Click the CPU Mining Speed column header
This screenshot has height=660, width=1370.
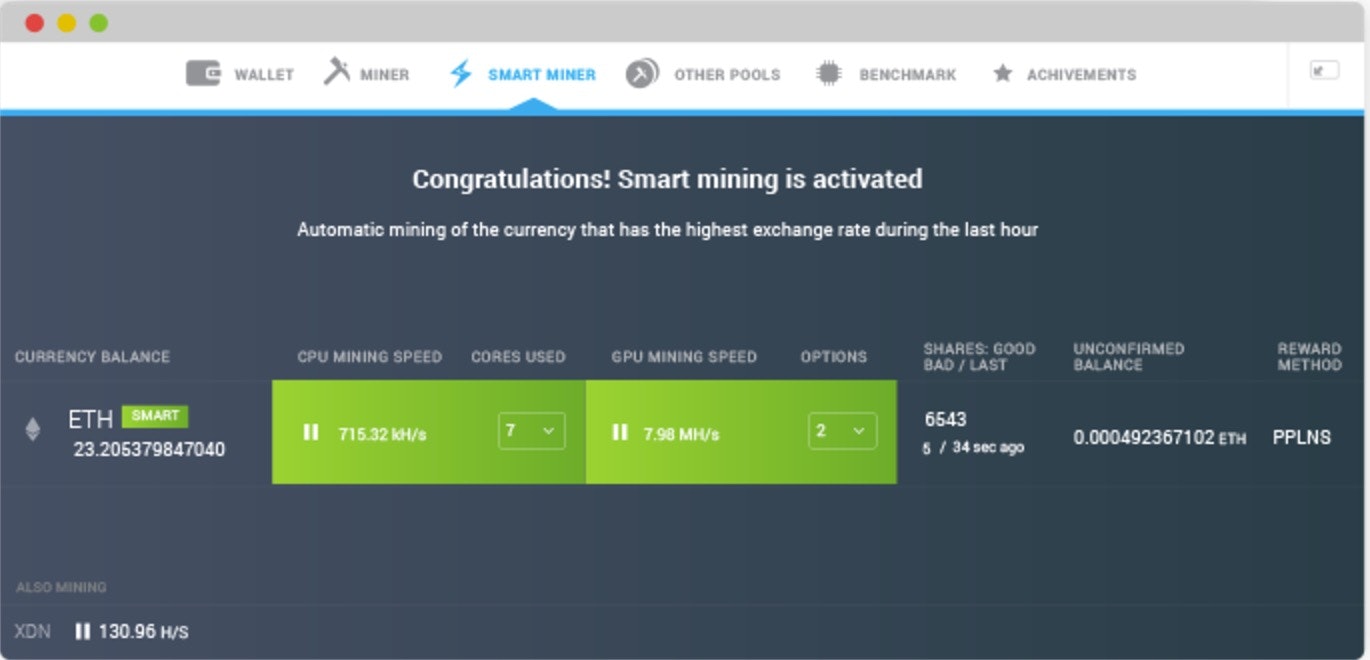pyautogui.click(x=369, y=357)
